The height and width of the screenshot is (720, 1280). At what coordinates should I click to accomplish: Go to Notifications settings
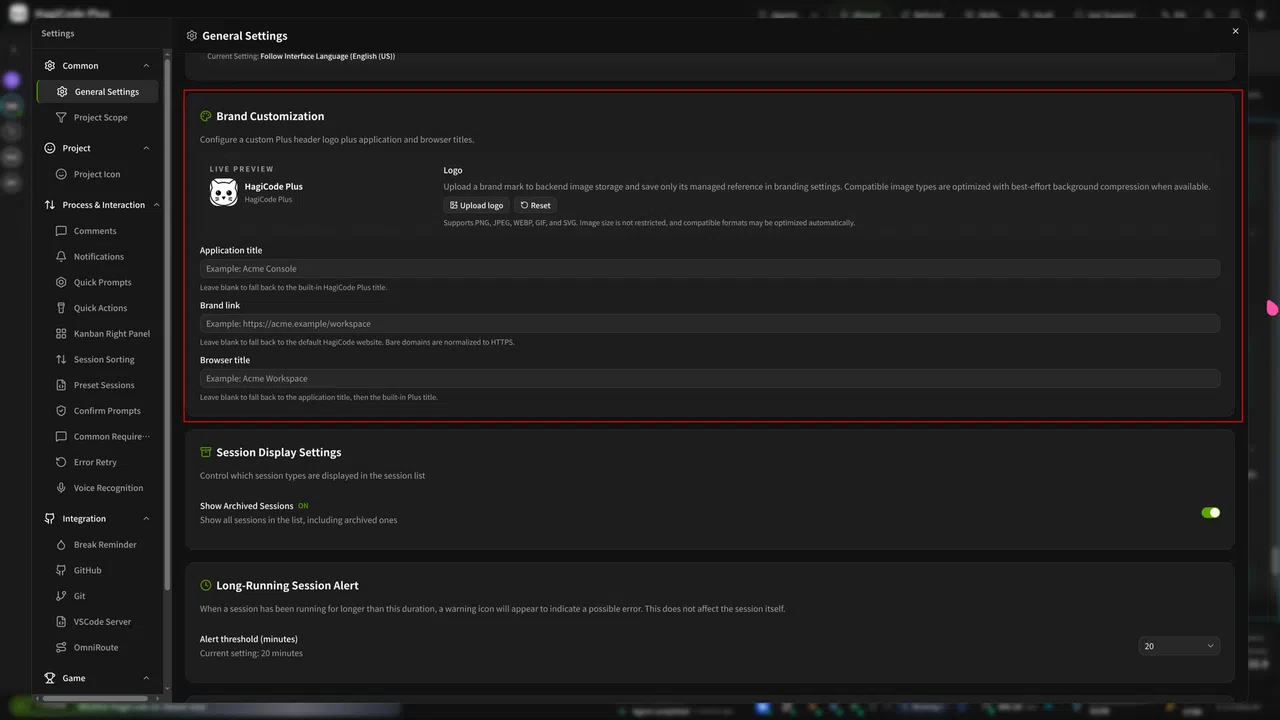[x=98, y=257]
